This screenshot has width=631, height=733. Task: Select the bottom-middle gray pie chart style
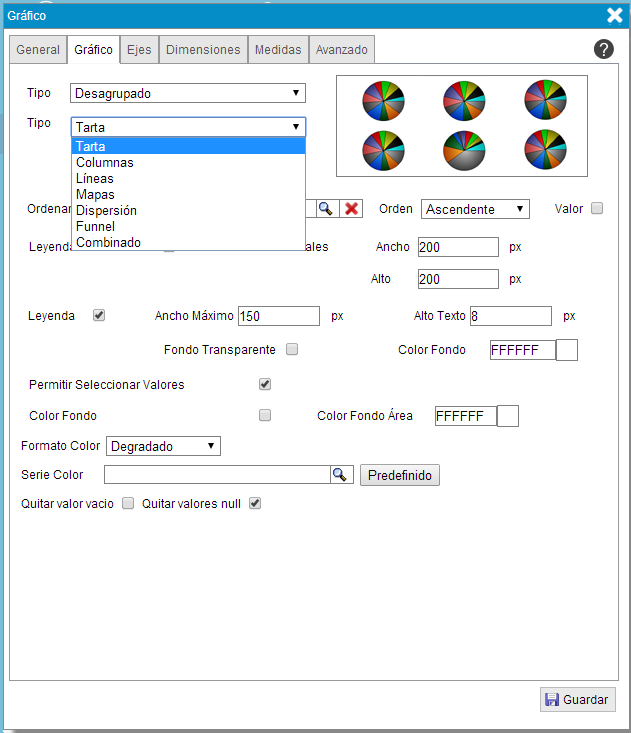pyautogui.click(x=464, y=150)
